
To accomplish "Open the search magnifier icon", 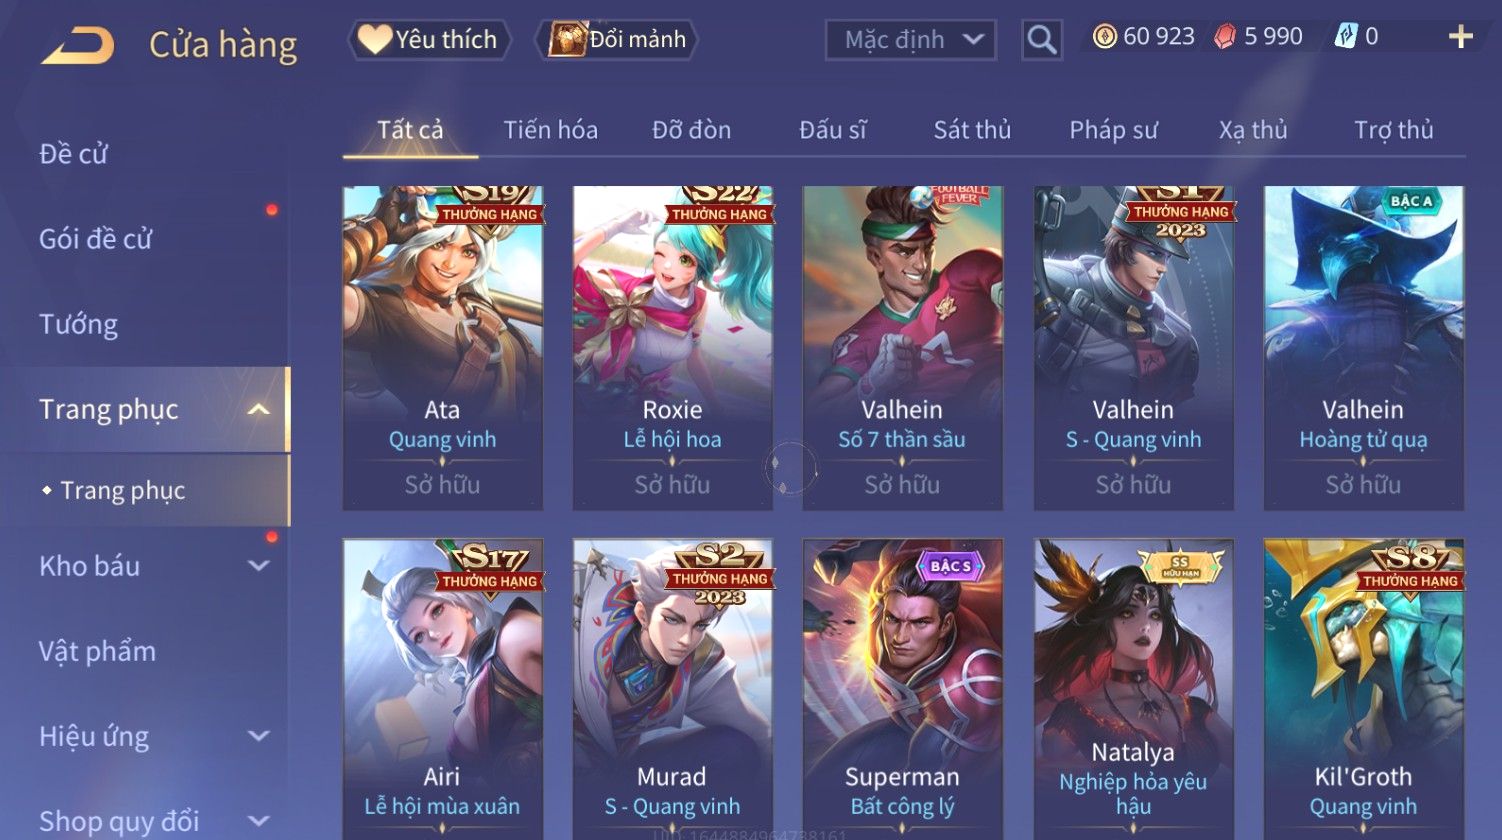I will click(x=1041, y=40).
